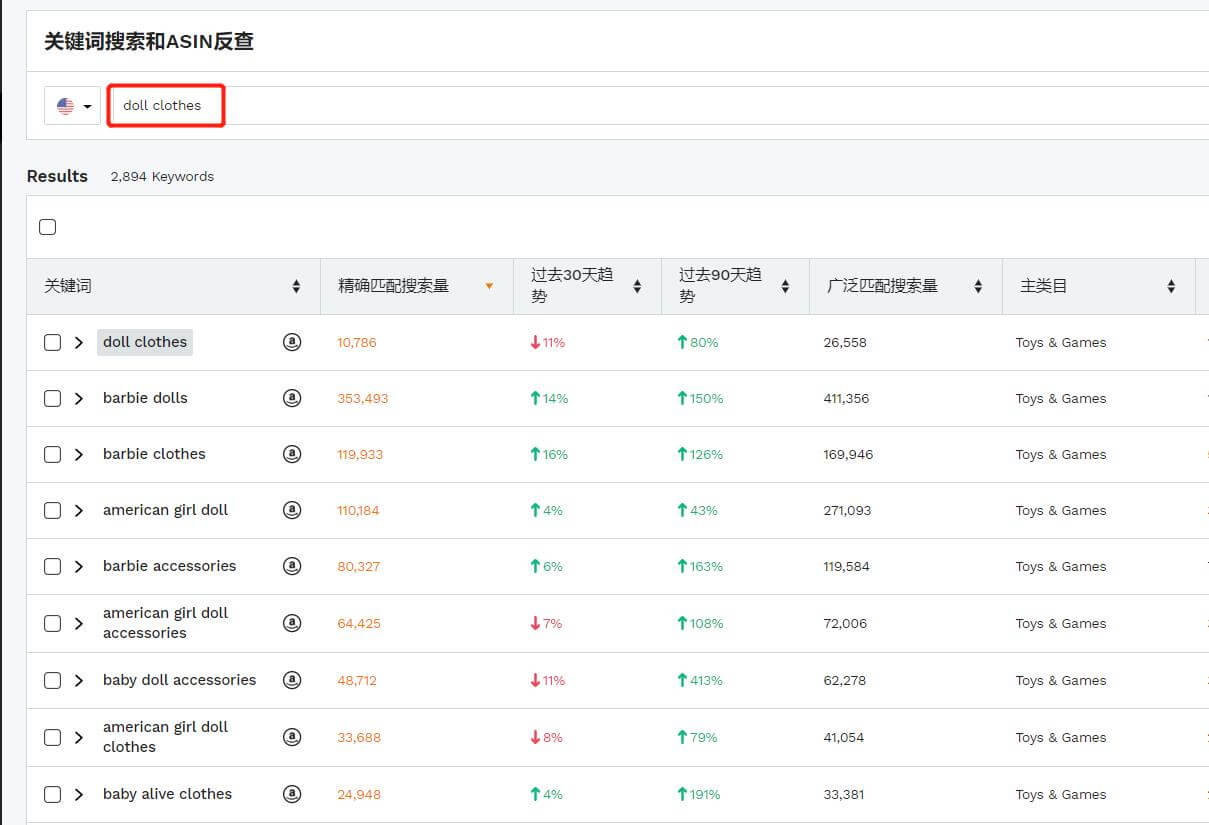Screen dimensions: 1209x825
Task: Click the barbie accessories keyword
Action: (169, 566)
